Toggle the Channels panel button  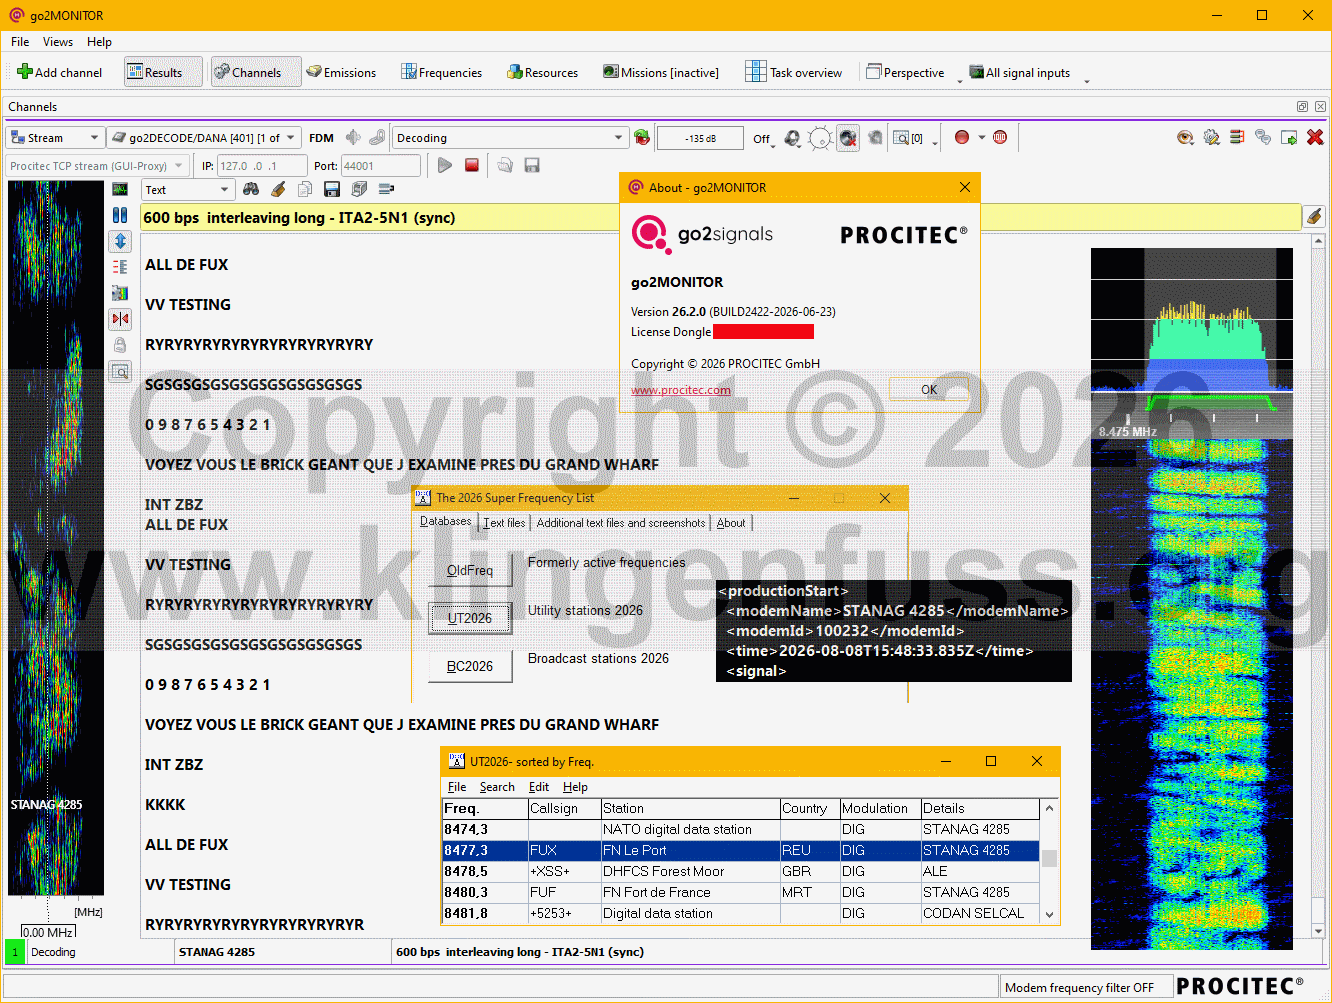pyautogui.click(x=256, y=72)
